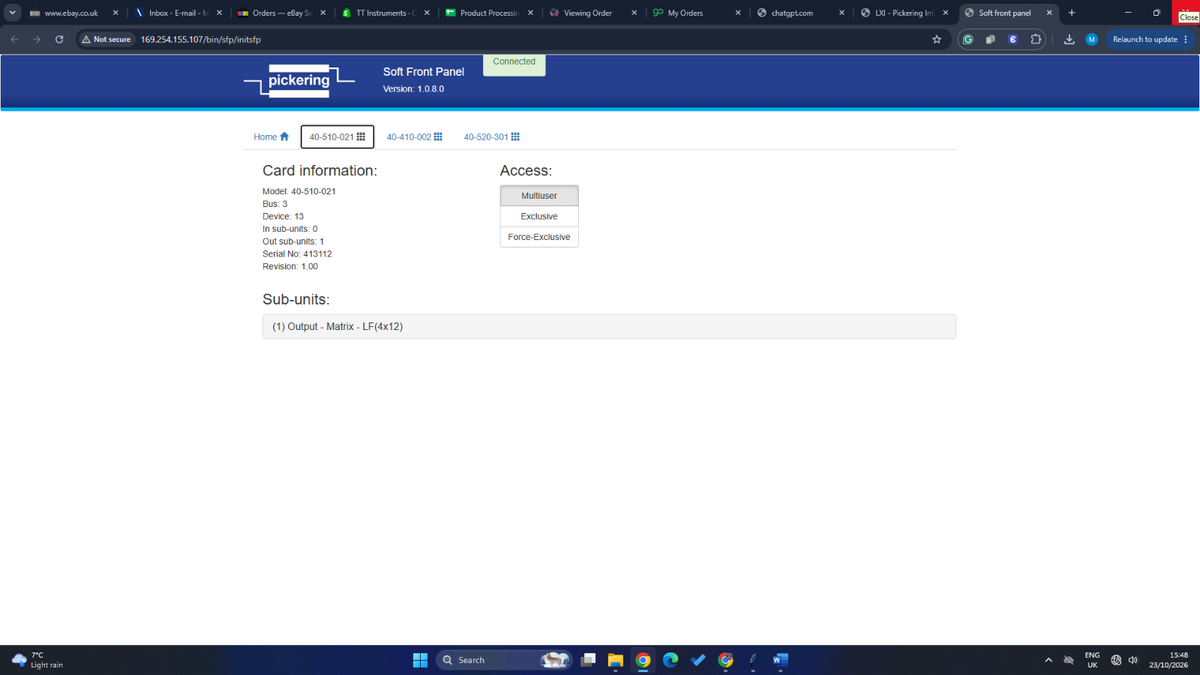1200x675 pixels.
Task: Switch to the www.ebay.co.uk browser tab
Action: [73, 13]
